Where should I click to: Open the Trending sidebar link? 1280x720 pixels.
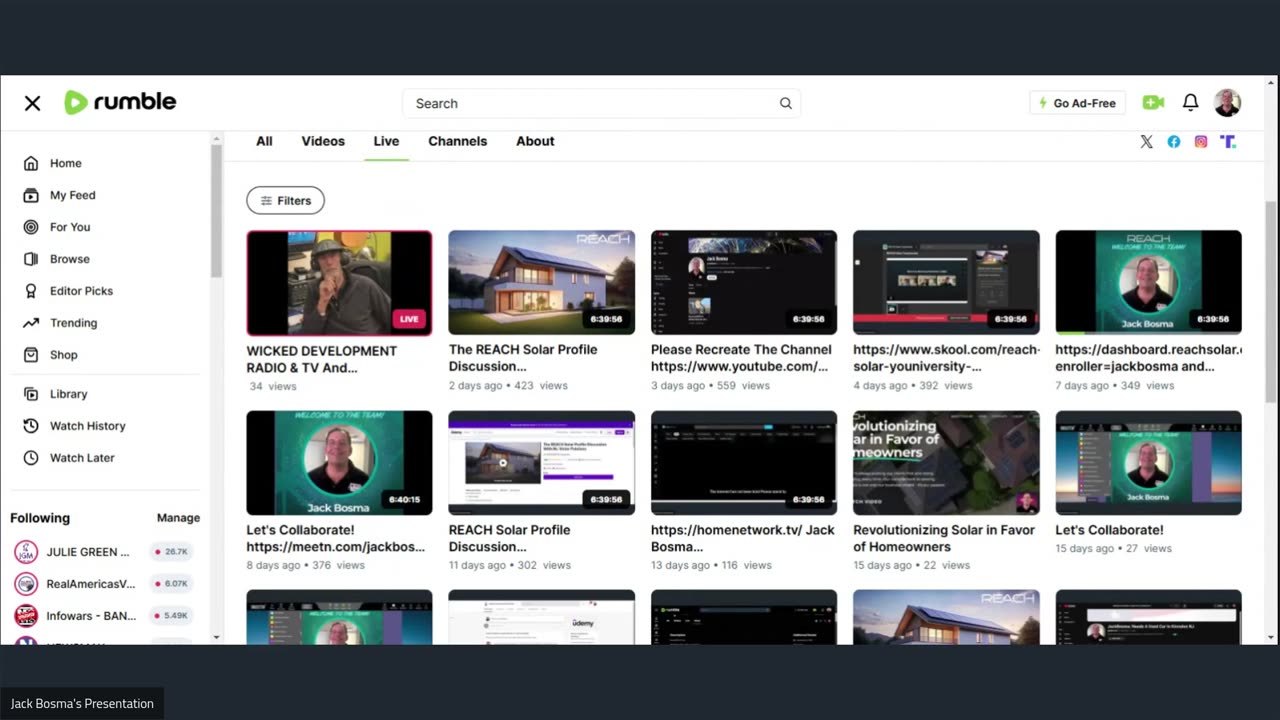tap(73, 323)
